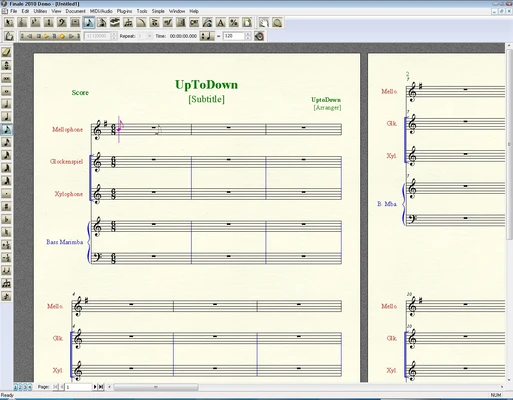Open the Lyrics tool
This screenshot has height=400, width=513.
pos(207,23)
